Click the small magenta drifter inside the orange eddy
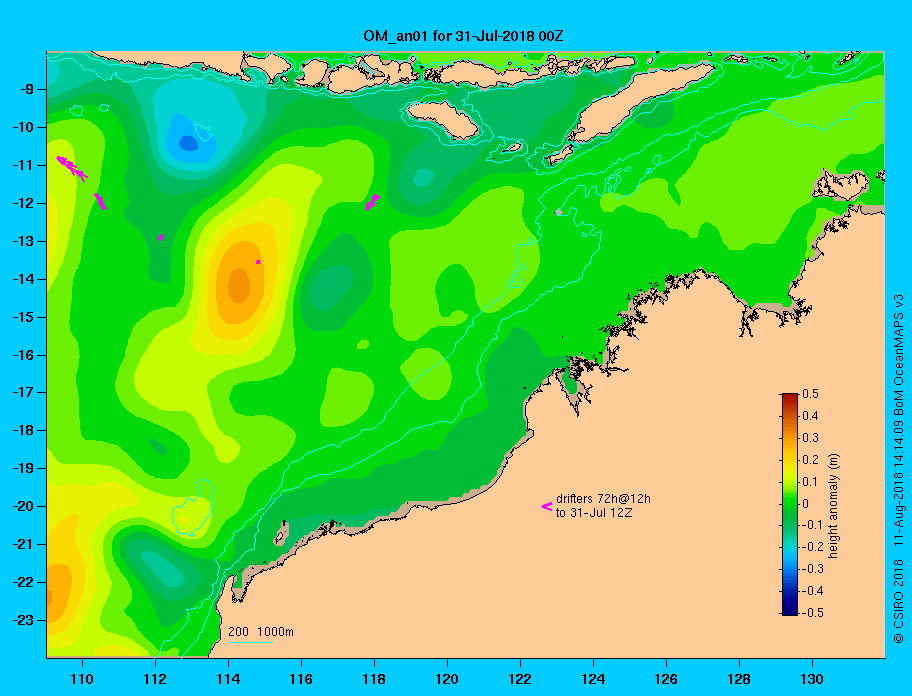 click(x=258, y=262)
